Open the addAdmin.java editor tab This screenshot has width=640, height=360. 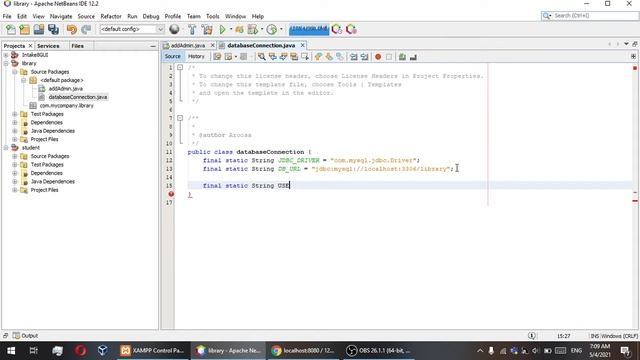(188, 45)
